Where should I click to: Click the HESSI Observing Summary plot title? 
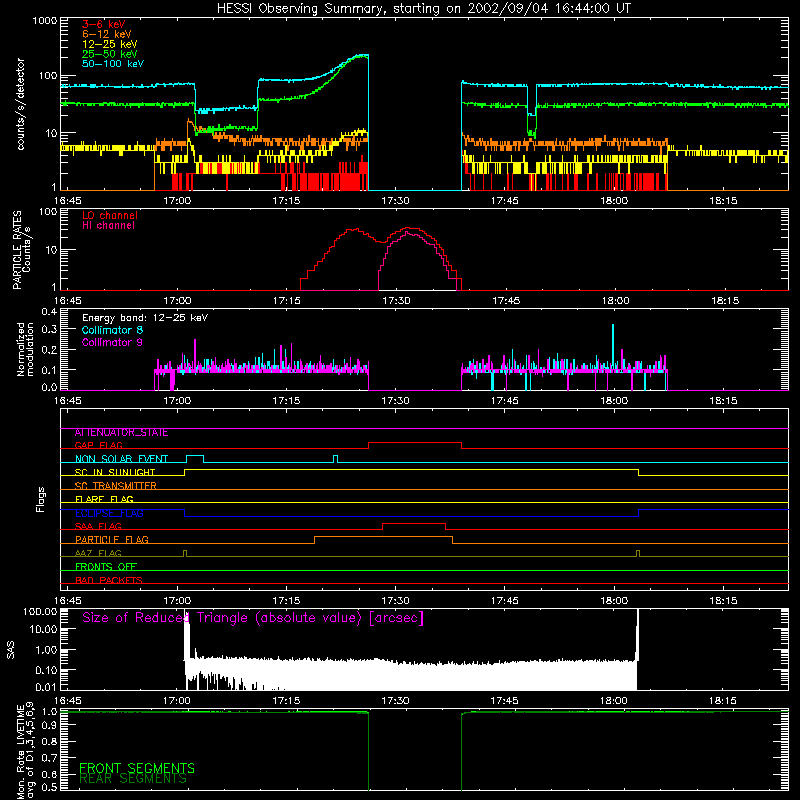point(424,9)
